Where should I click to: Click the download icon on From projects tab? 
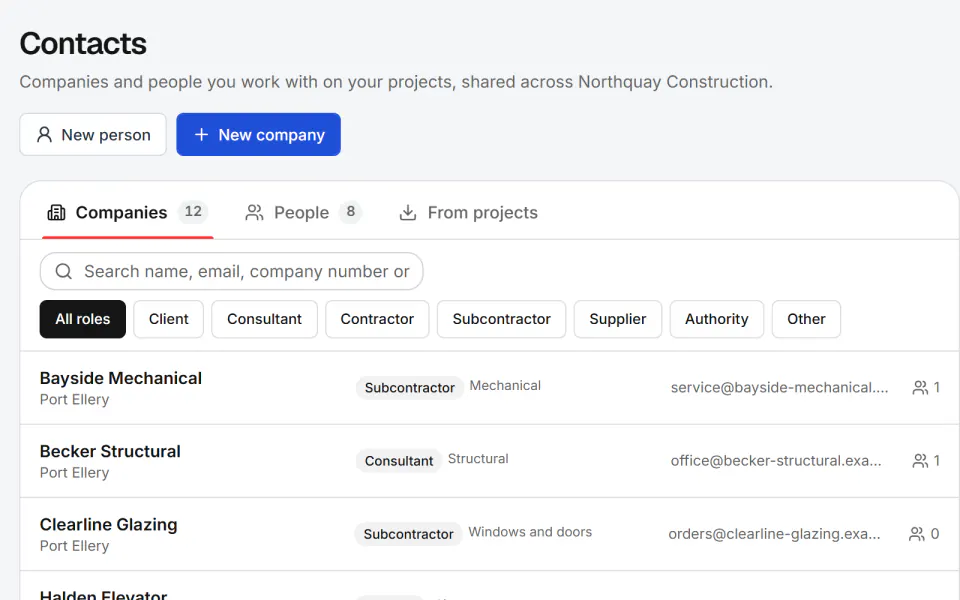pyautogui.click(x=408, y=212)
